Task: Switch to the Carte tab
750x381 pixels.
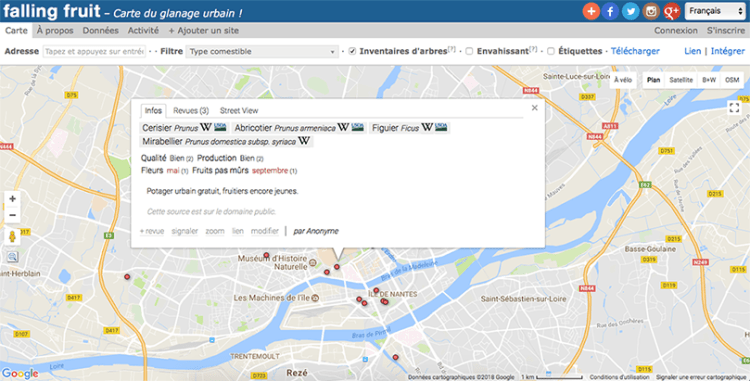Action: [x=16, y=31]
